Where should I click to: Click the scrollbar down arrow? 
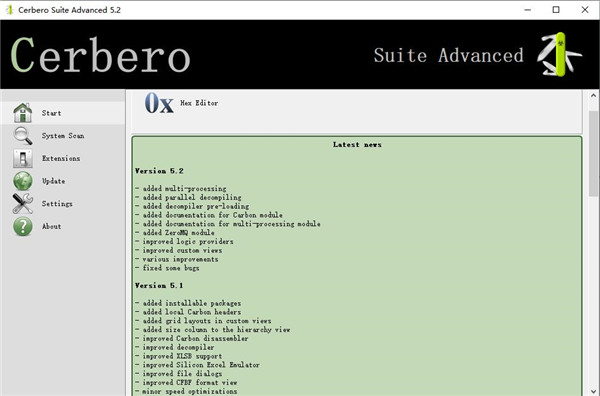pos(593,391)
